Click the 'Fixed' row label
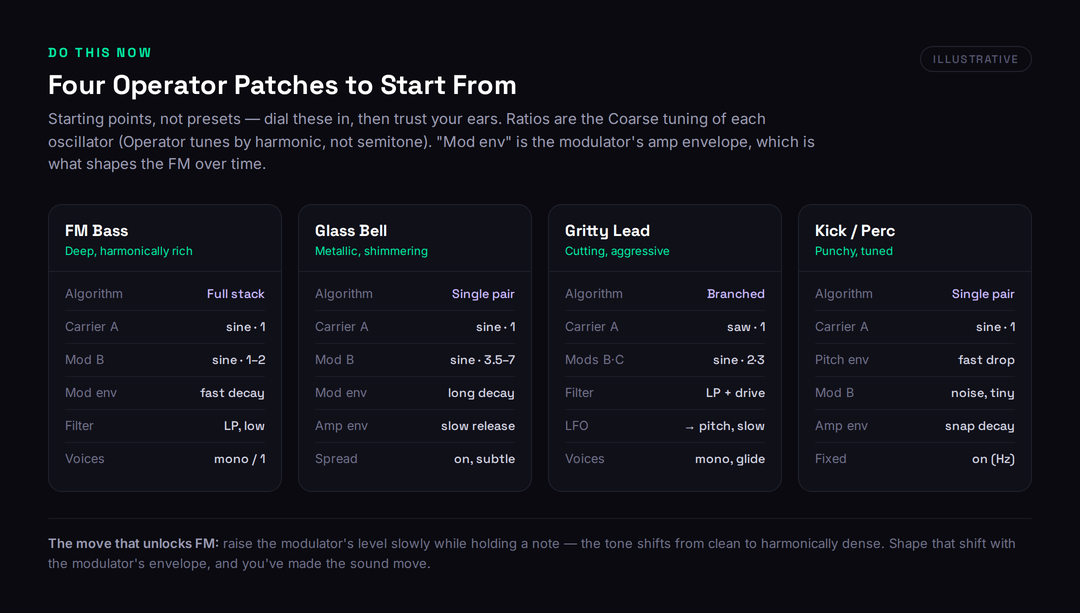The width and height of the screenshot is (1080, 613). tap(831, 459)
